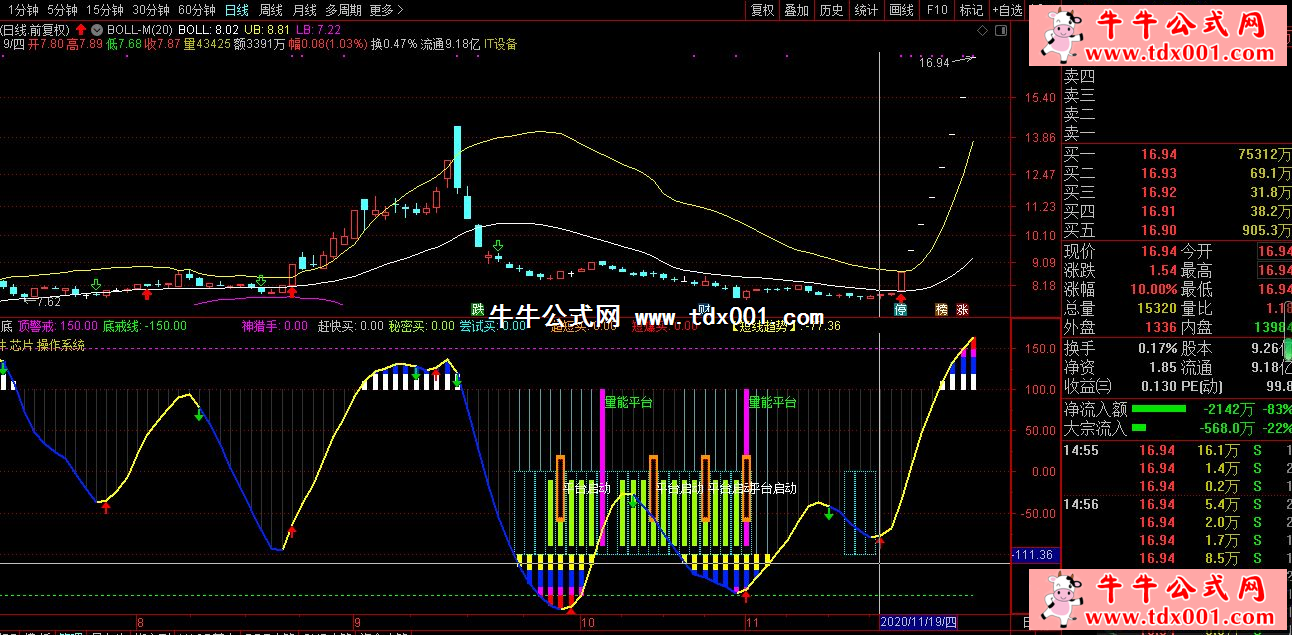Add stock to watchlist with +自选
Viewport: 1292px width, 635px height.
(x=1007, y=10)
